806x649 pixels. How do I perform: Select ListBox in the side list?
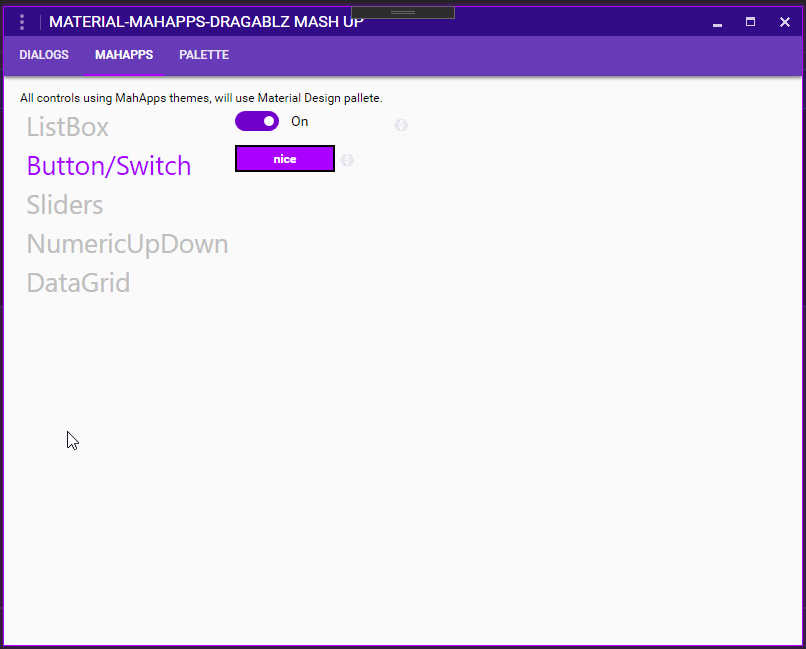click(67, 127)
